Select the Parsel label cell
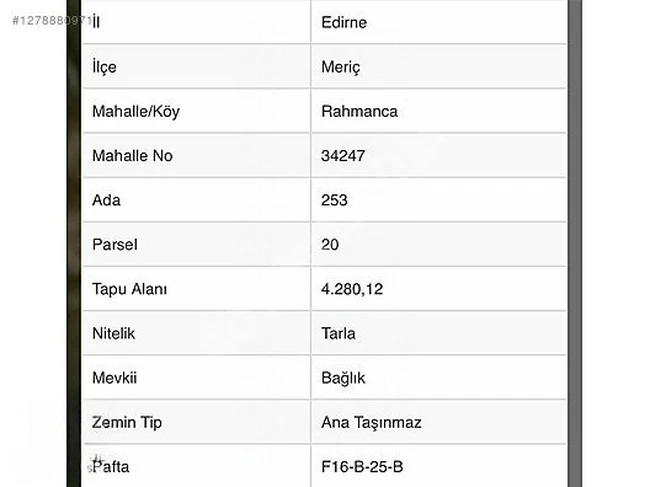This screenshot has height=487, width=650. coord(114,245)
